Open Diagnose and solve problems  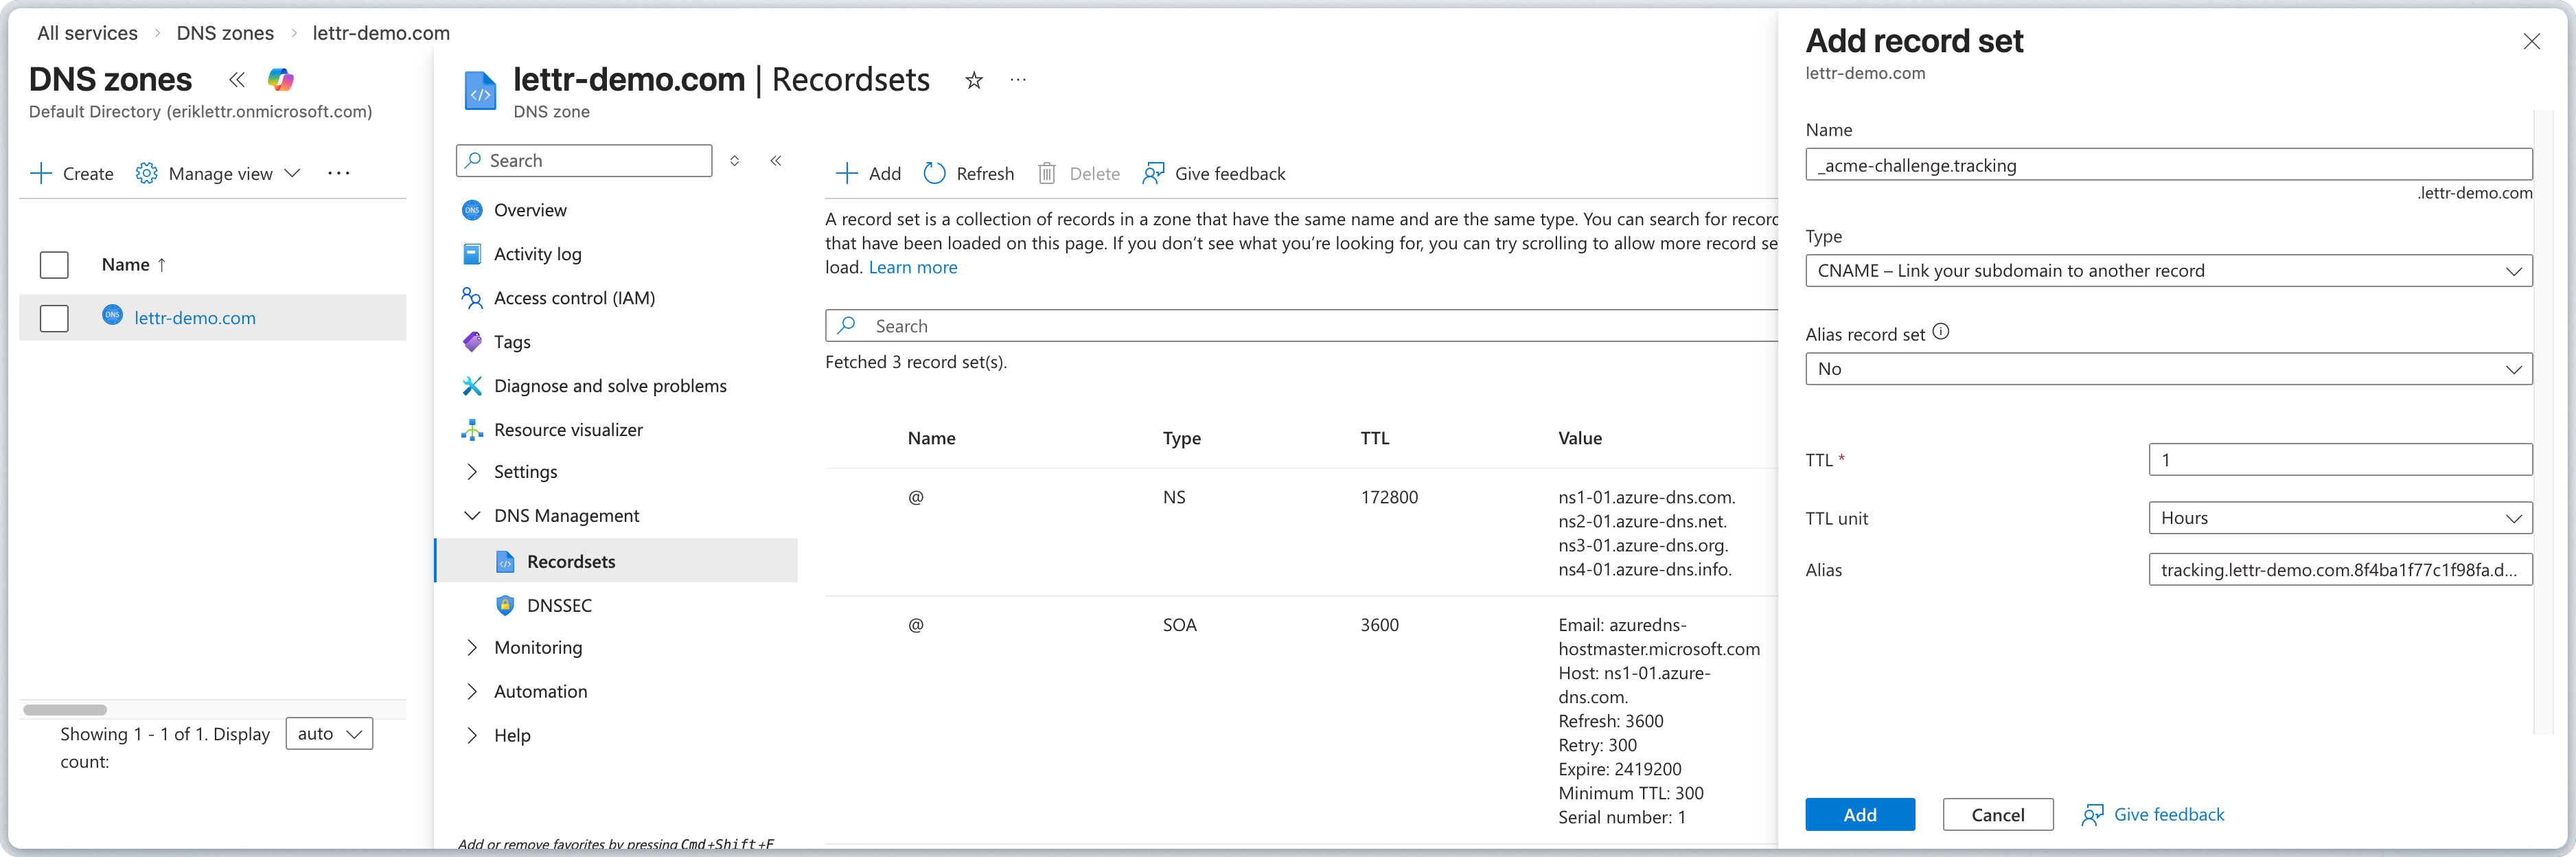tap(609, 385)
